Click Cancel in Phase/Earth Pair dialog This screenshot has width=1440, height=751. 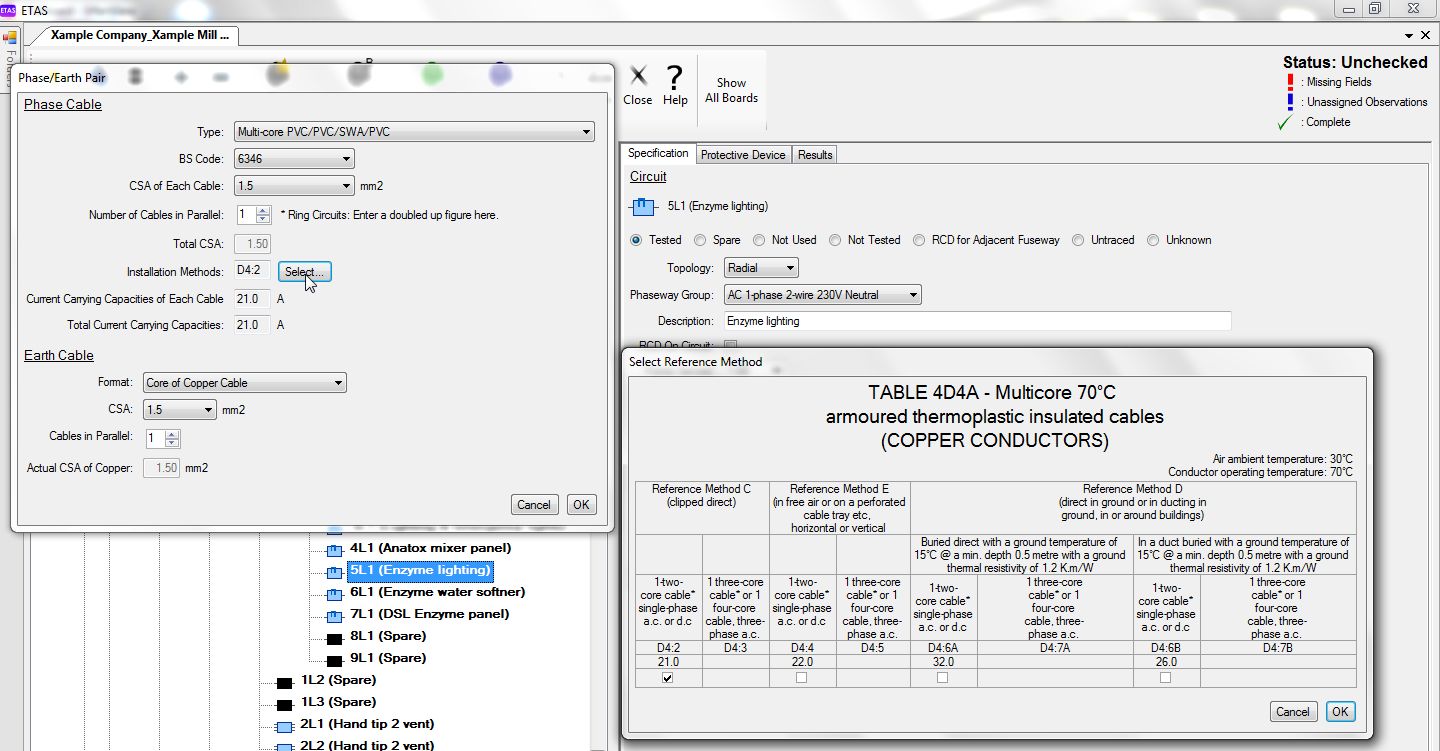click(534, 505)
